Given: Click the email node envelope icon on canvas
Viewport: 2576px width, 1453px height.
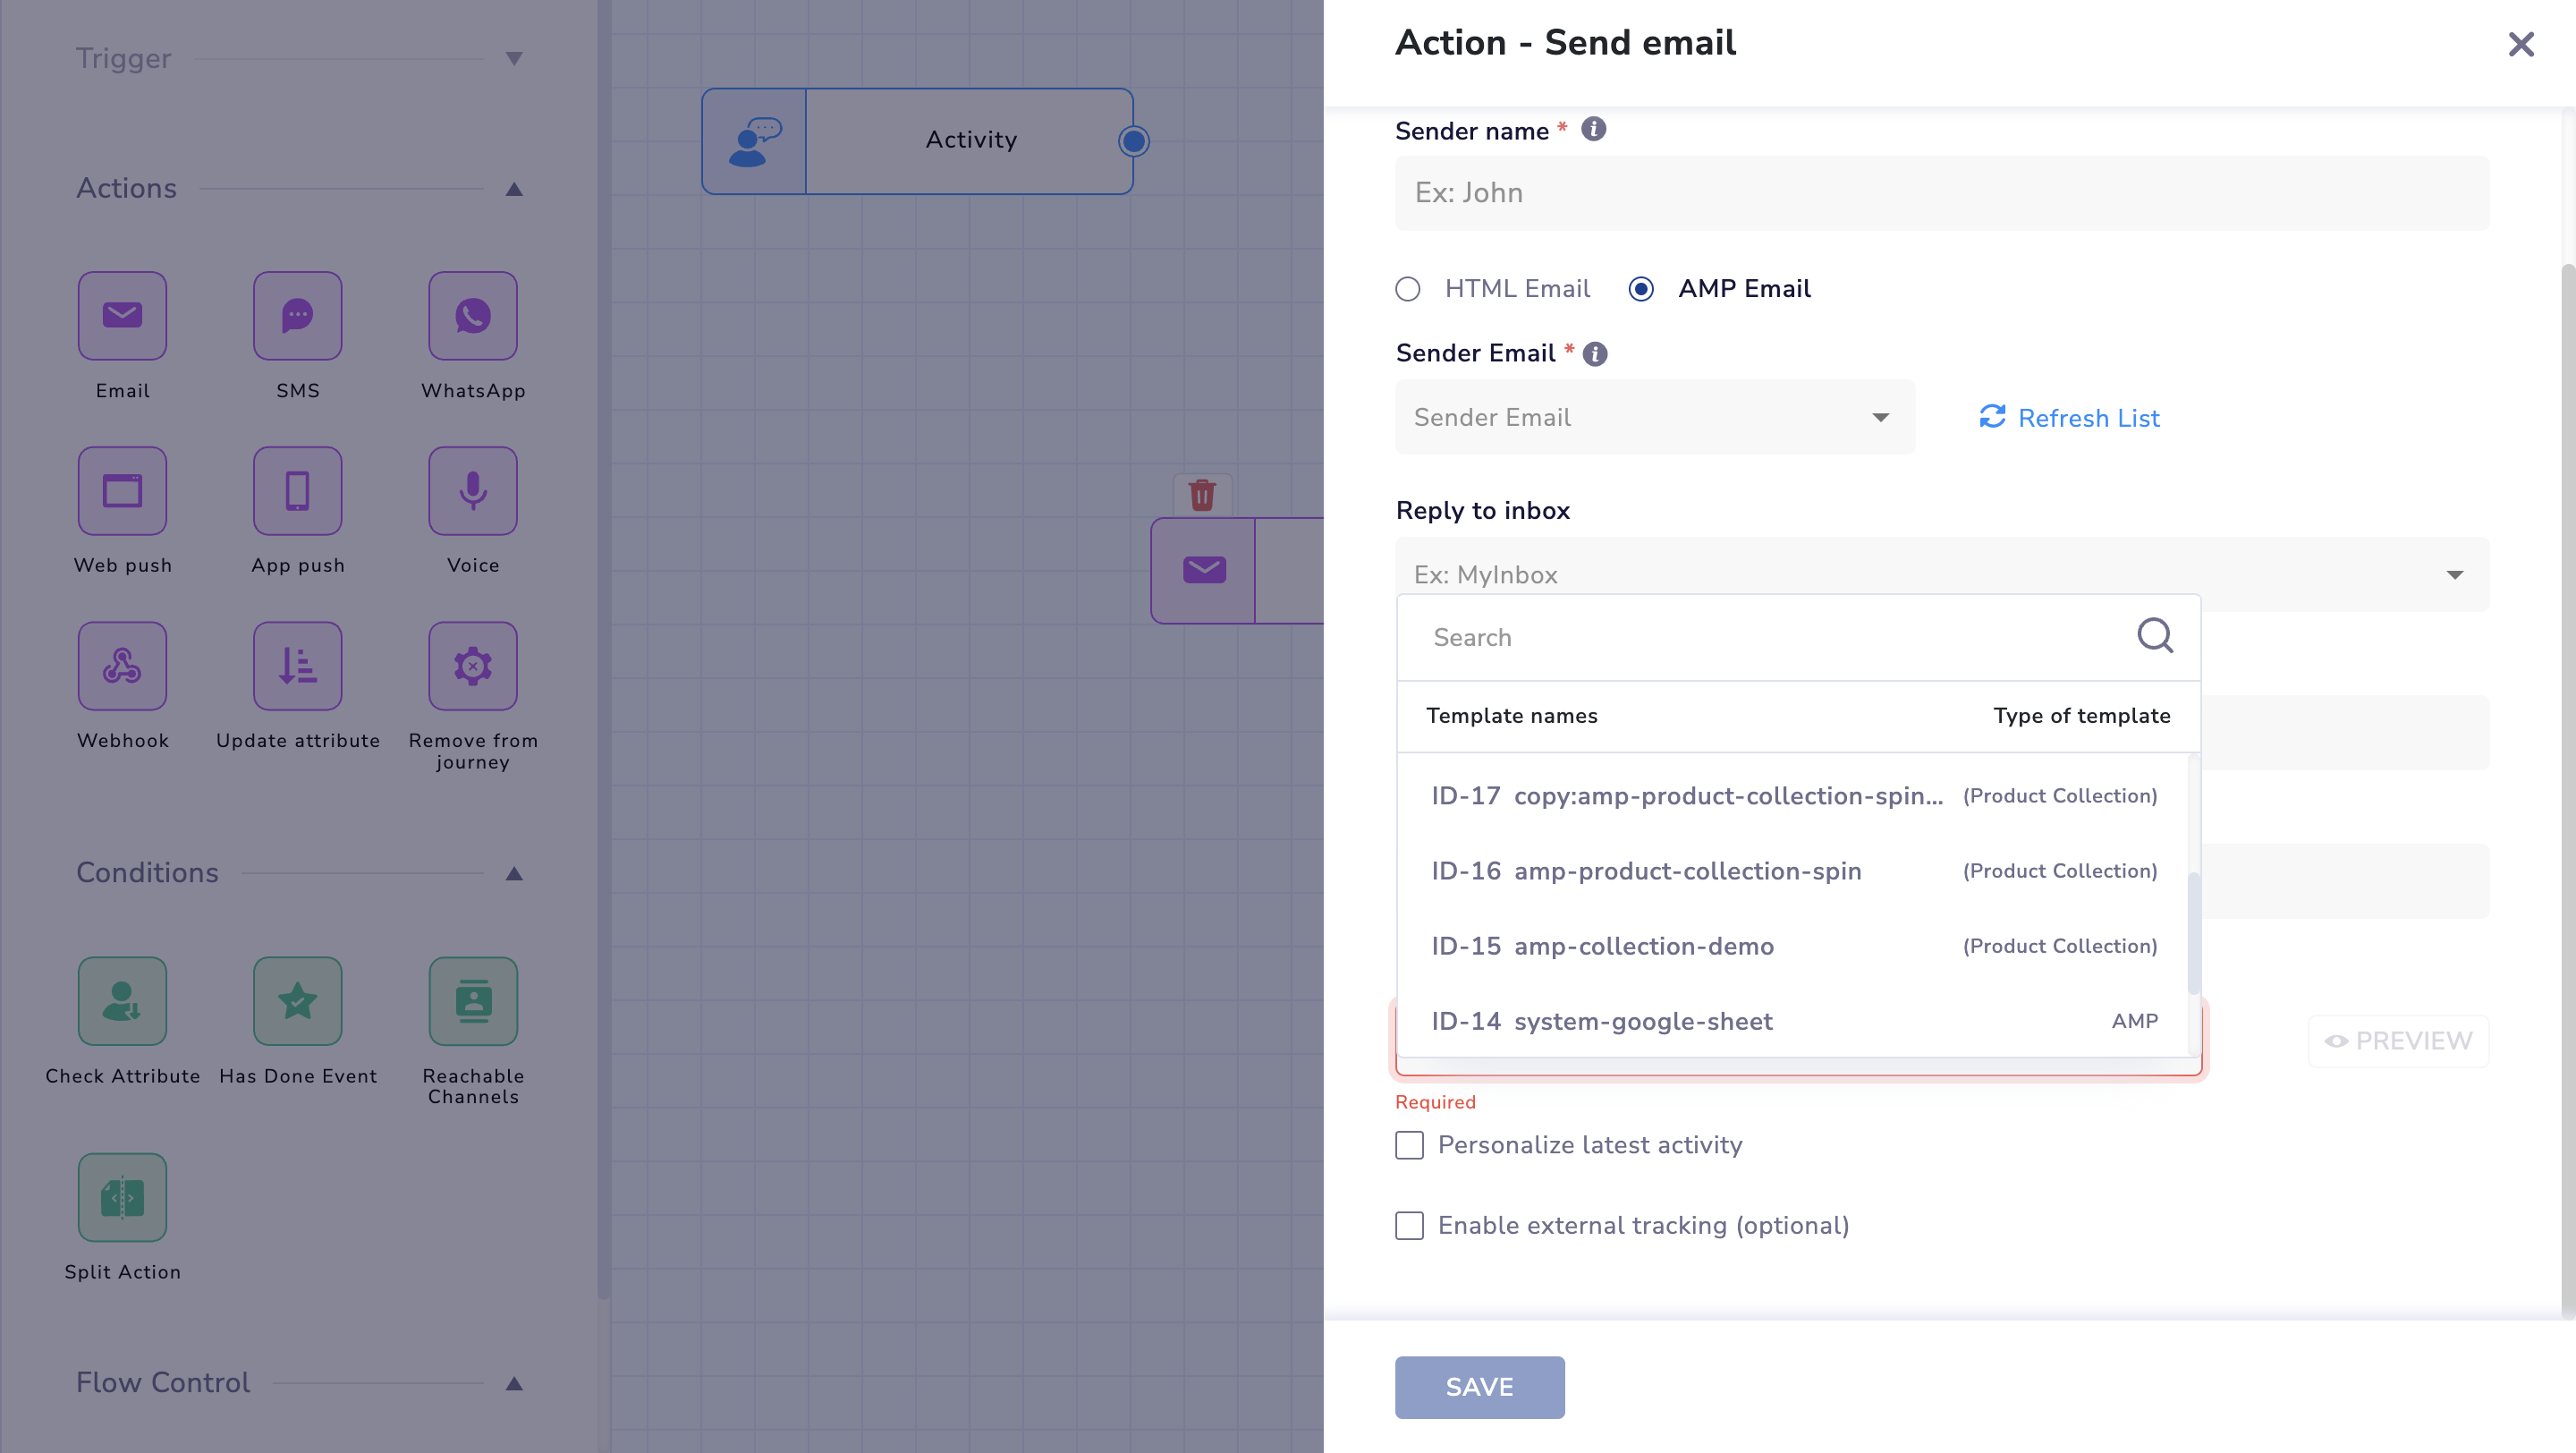Looking at the screenshot, I should click(1204, 570).
